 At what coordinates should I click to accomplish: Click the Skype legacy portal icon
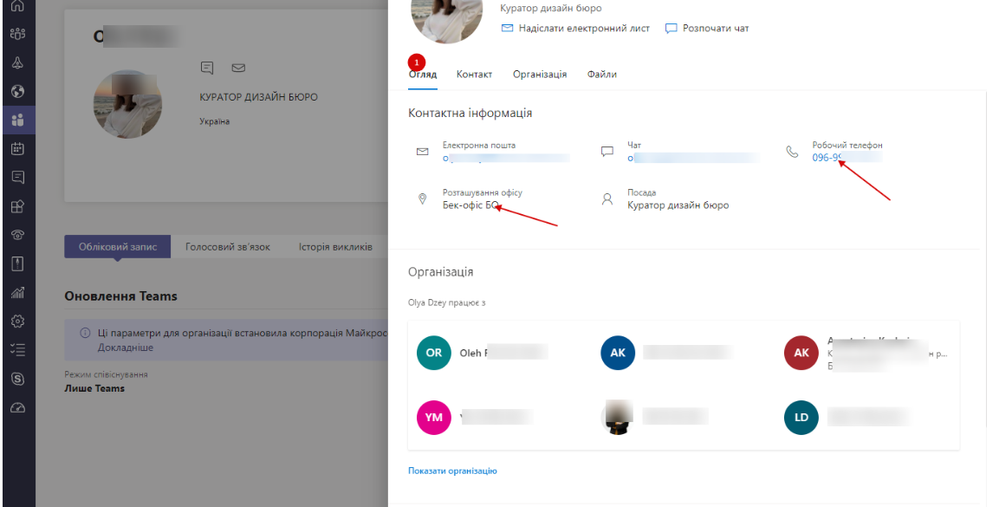pos(18,379)
